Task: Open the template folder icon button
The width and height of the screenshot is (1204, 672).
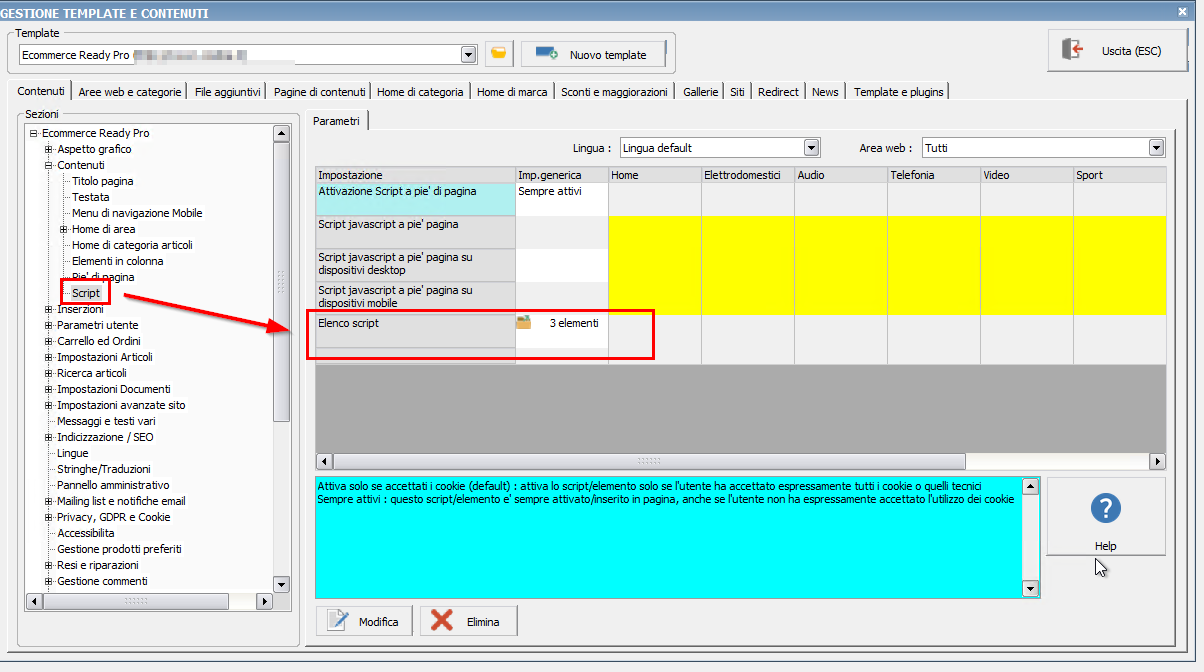Action: click(499, 54)
